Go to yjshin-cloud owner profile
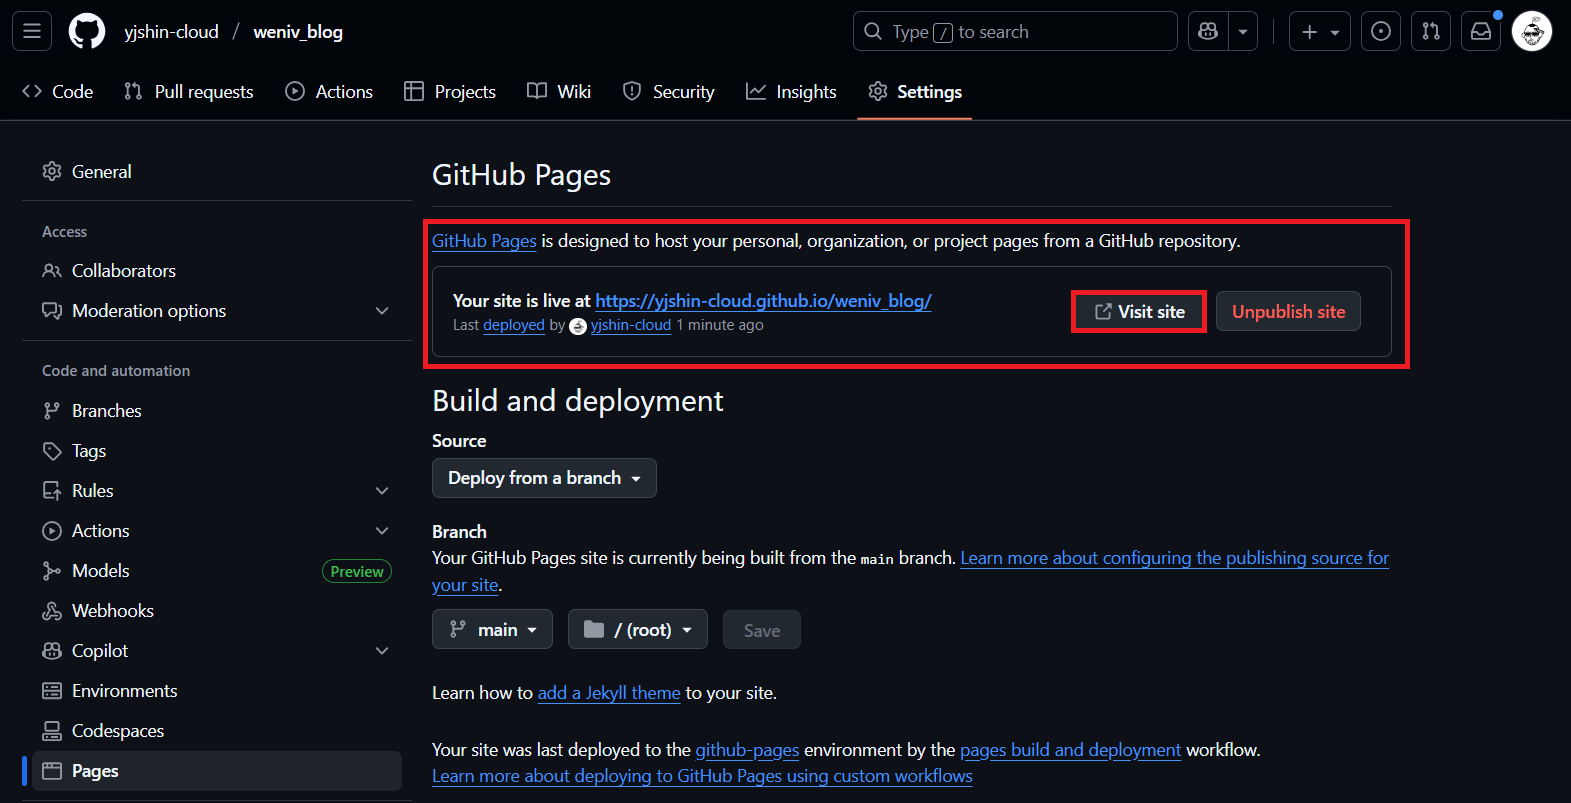Viewport: 1571px width, 803px height. 171,32
